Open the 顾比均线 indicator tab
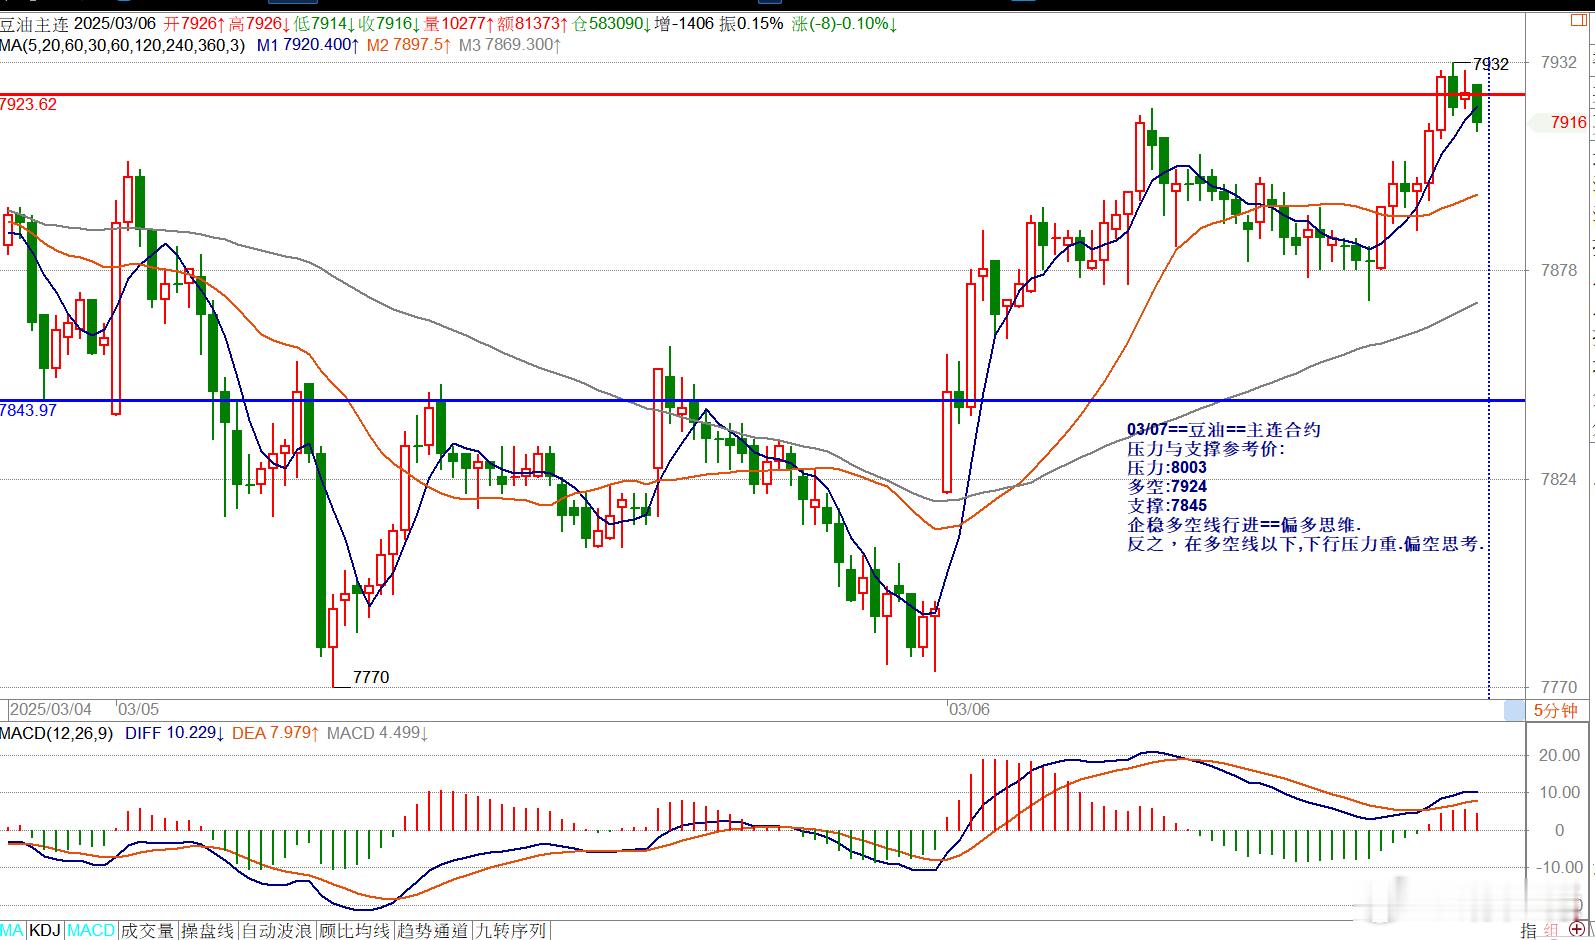Image resolution: width=1595 pixels, height=940 pixels. (x=355, y=931)
